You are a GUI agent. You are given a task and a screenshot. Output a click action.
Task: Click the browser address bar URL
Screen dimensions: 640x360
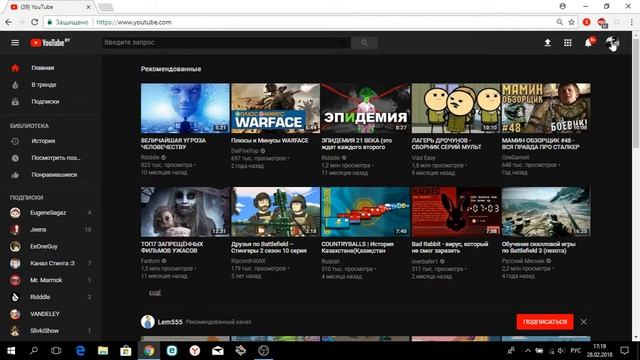(134, 22)
